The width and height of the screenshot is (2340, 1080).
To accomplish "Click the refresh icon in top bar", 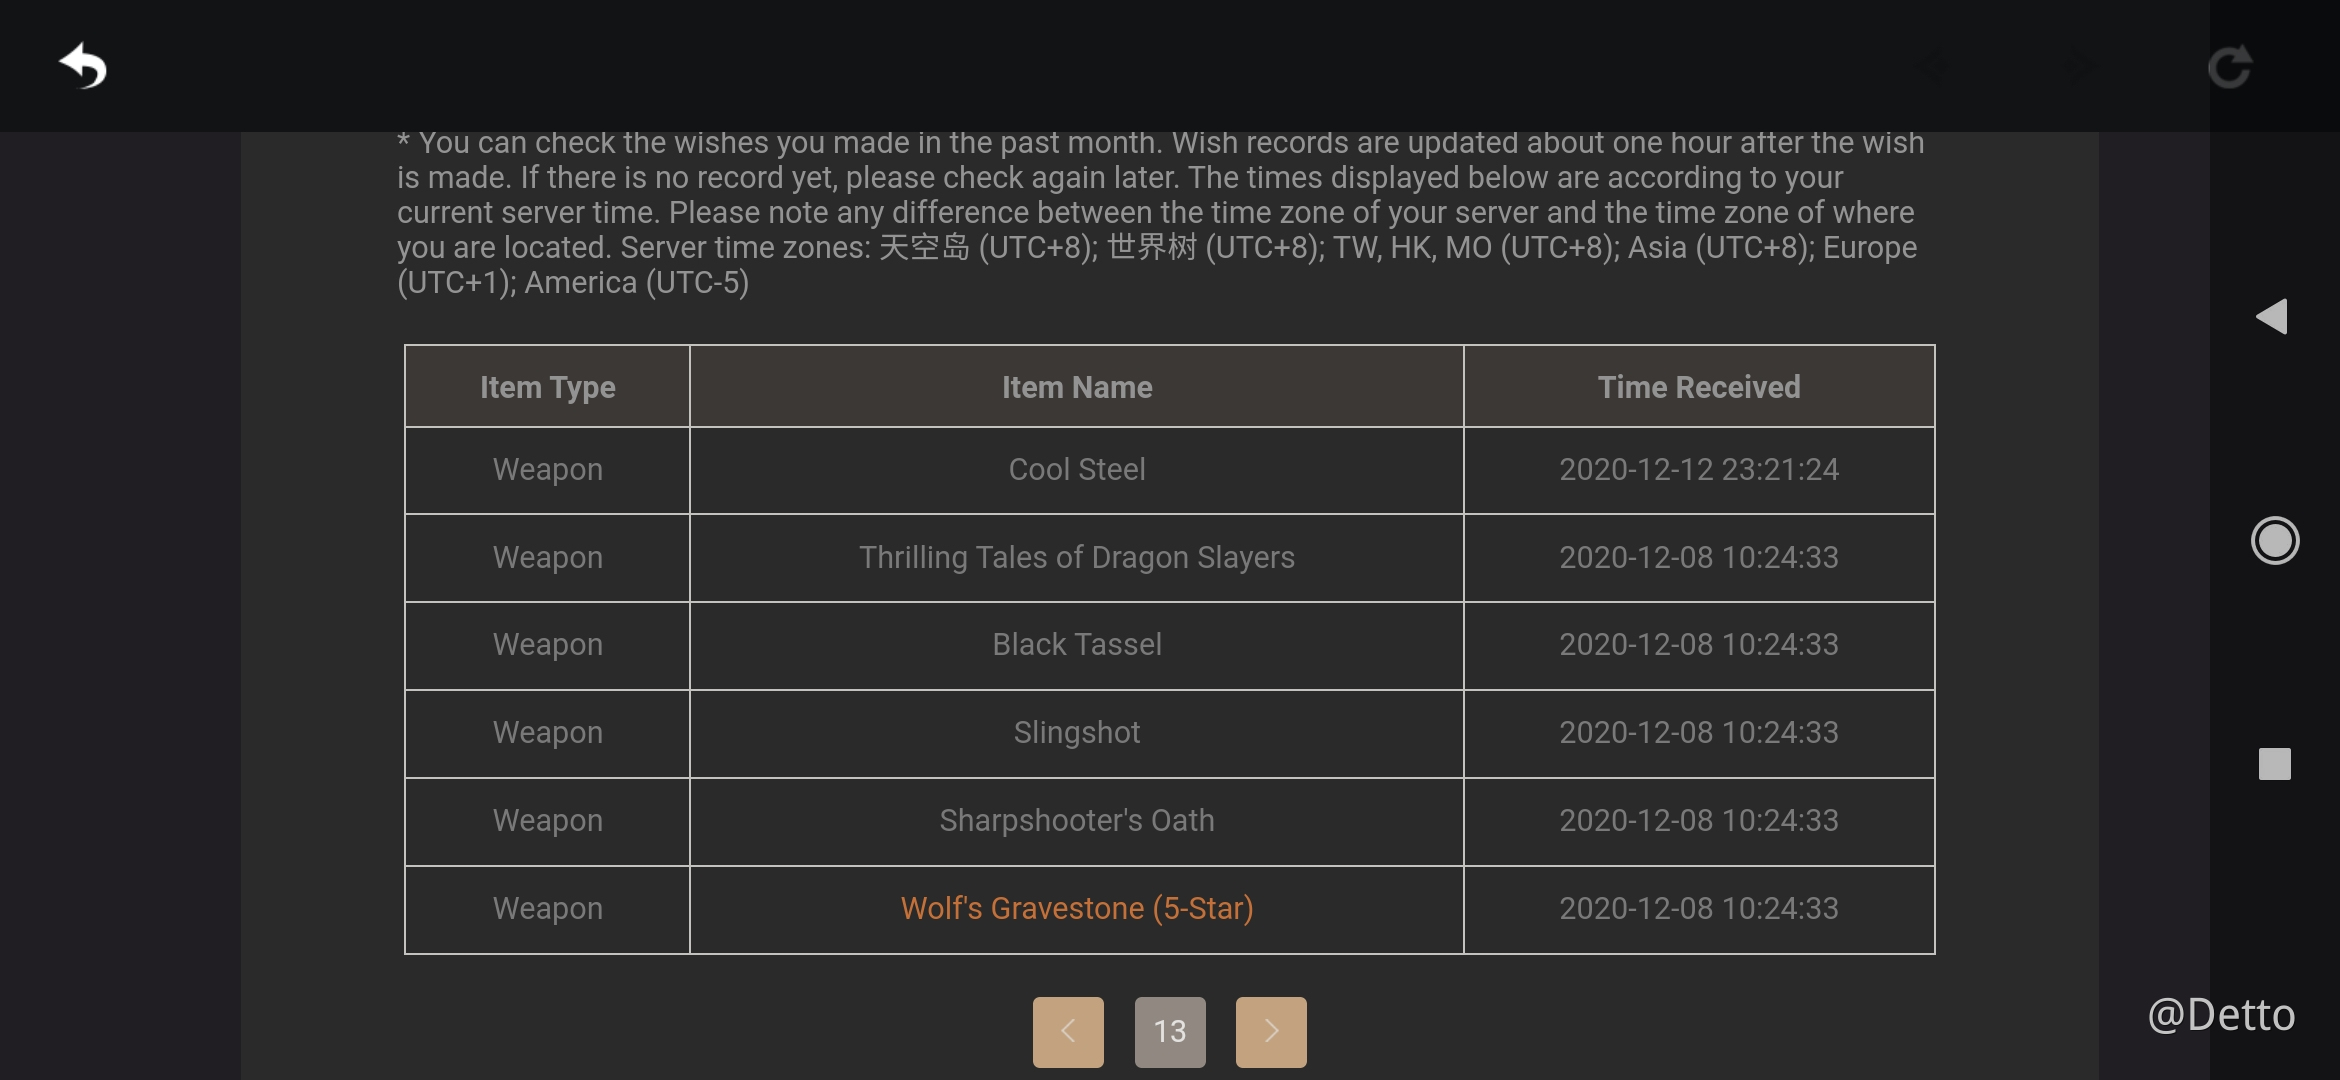I will pos(2229,67).
